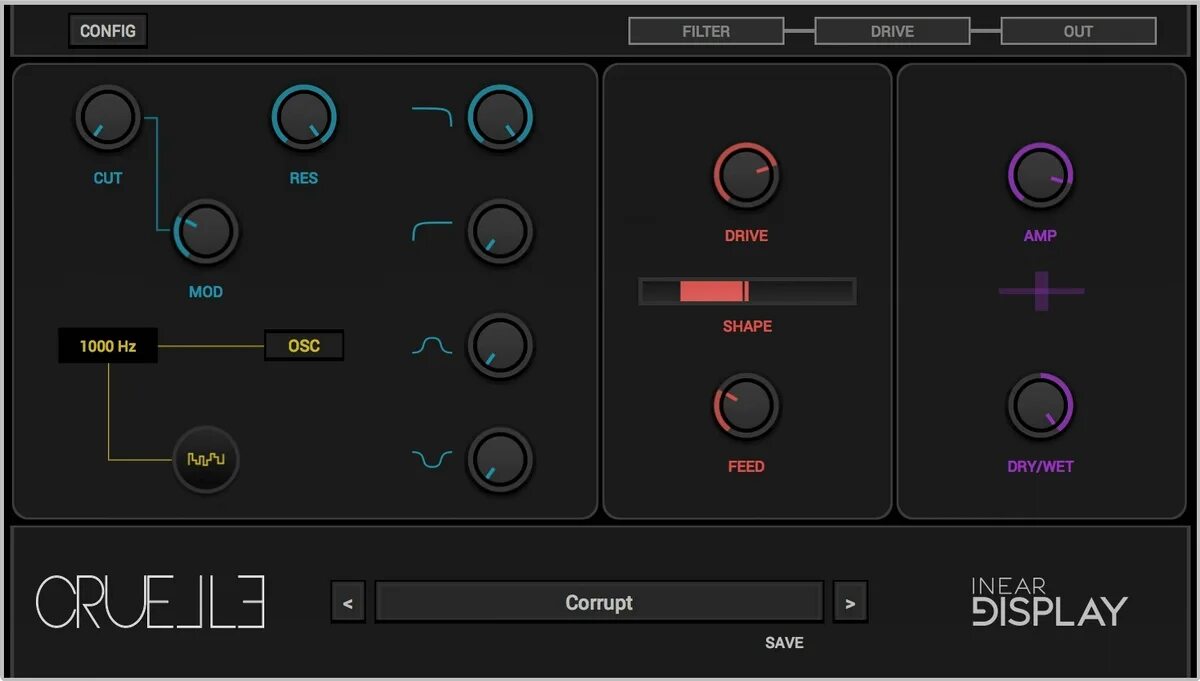Toggle the OSC modulation source button
This screenshot has height=681, width=1200.
pyautogui.click(x=304, y=346)
